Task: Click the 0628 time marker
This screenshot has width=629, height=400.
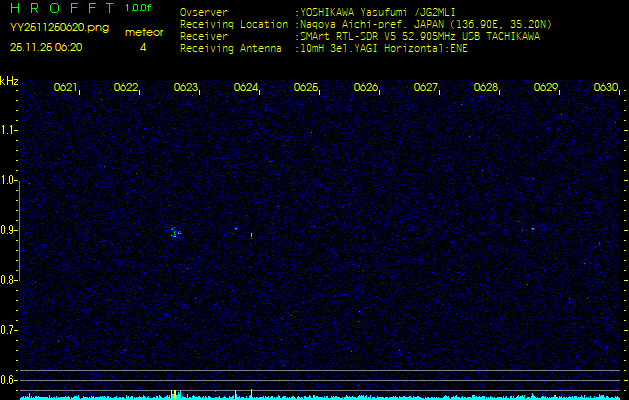Action: [x=486, y=88]
